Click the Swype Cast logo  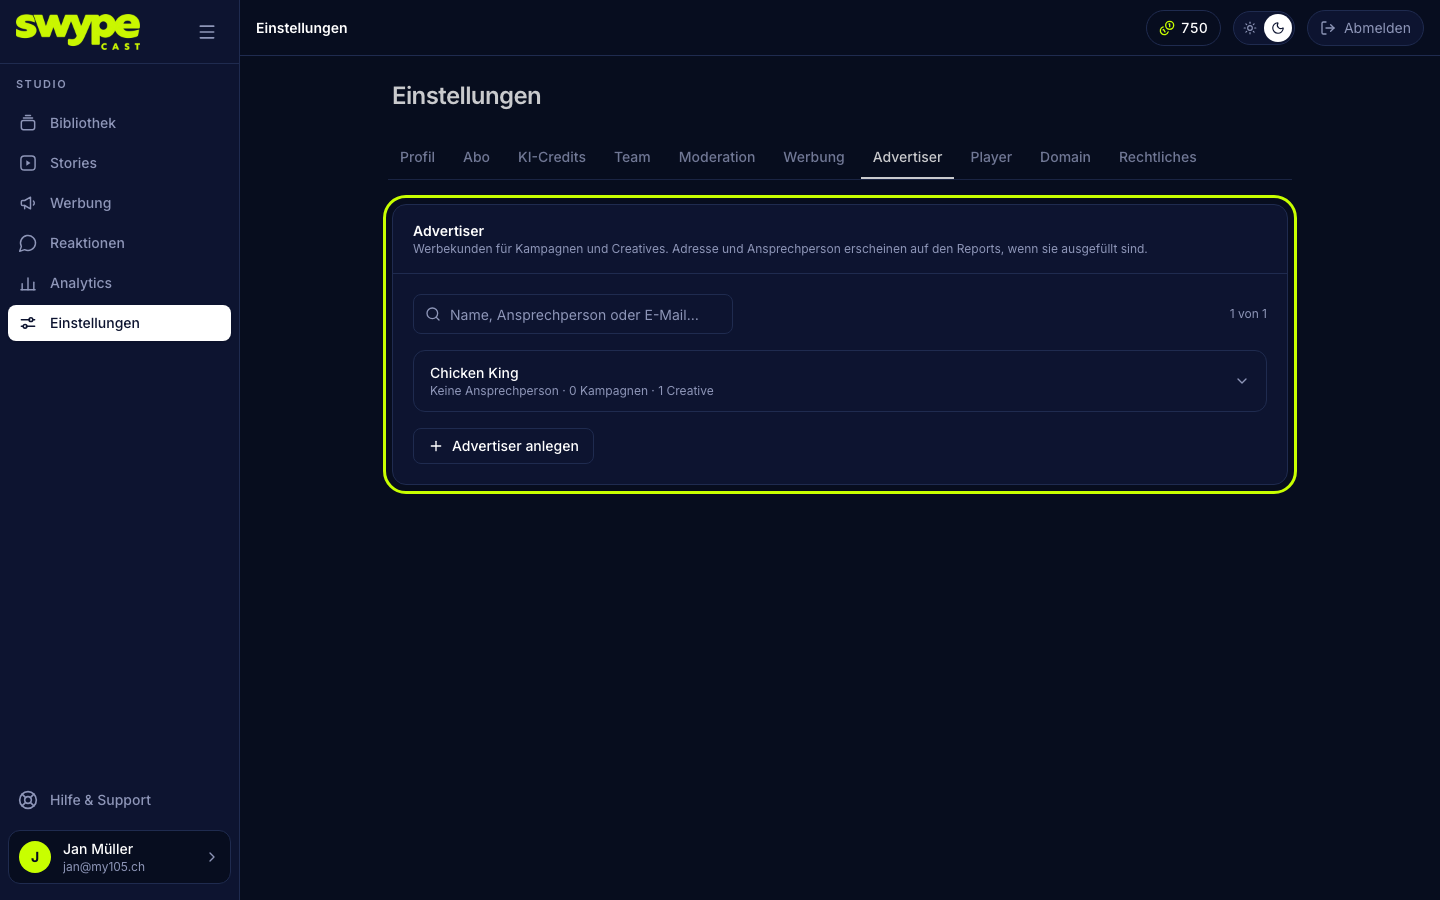78,31
